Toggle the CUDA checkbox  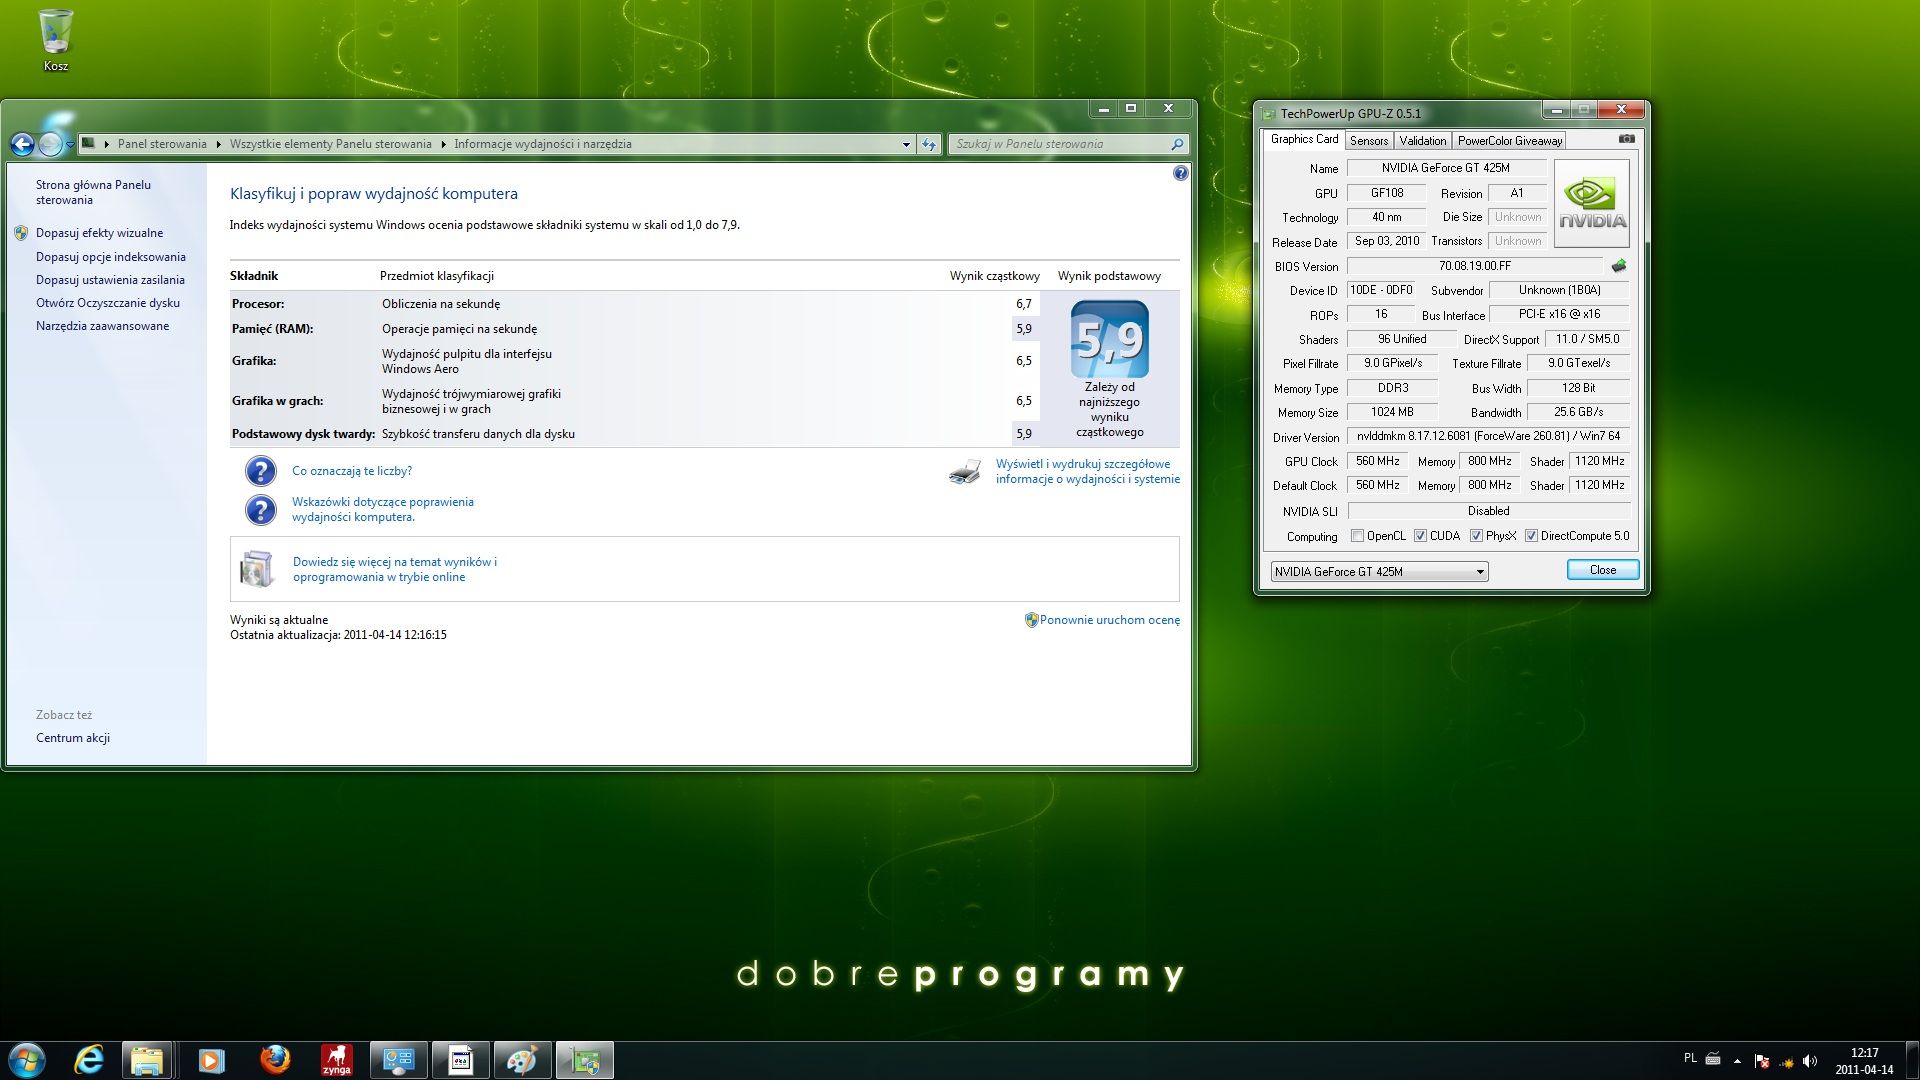pyautogui.click(x=1420, y=536)
